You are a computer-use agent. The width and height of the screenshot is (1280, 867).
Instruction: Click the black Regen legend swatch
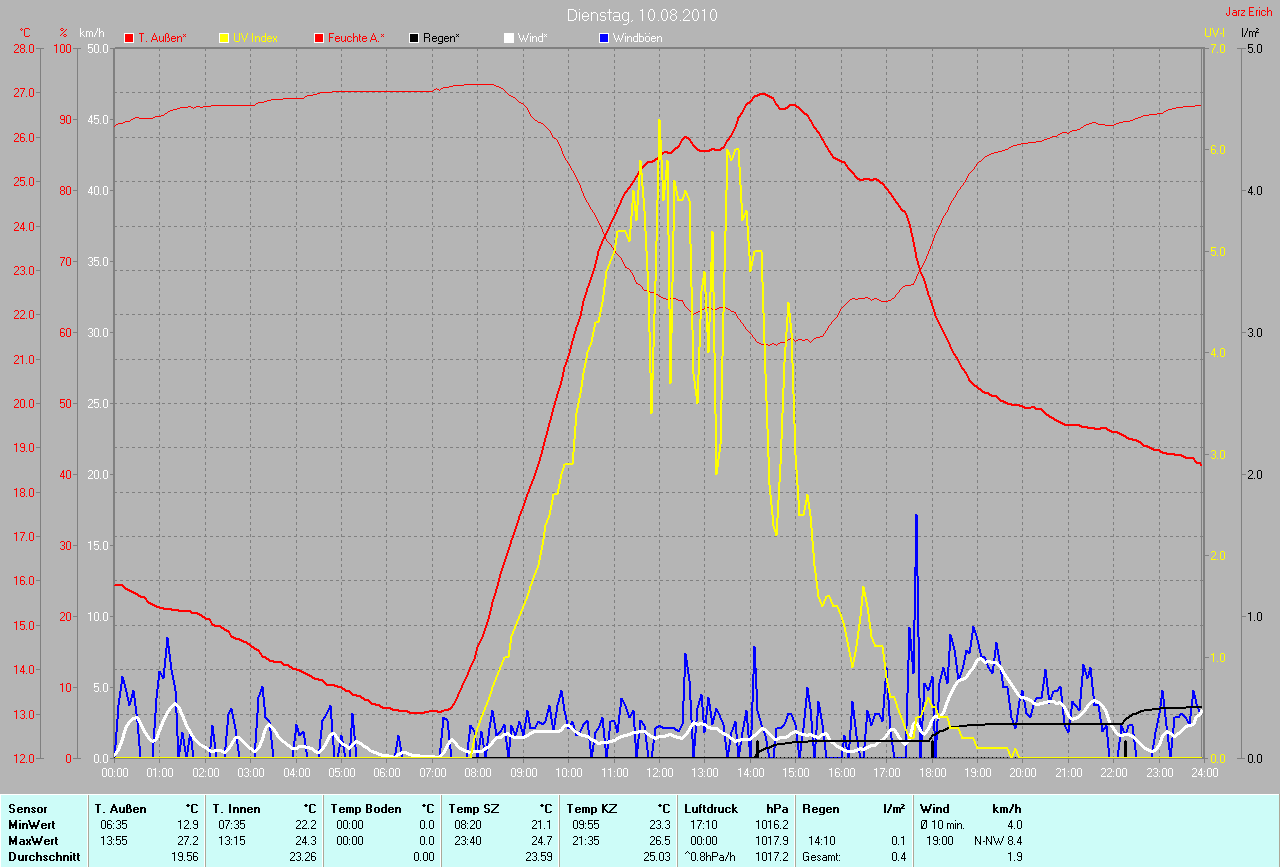tap(414, 38)
